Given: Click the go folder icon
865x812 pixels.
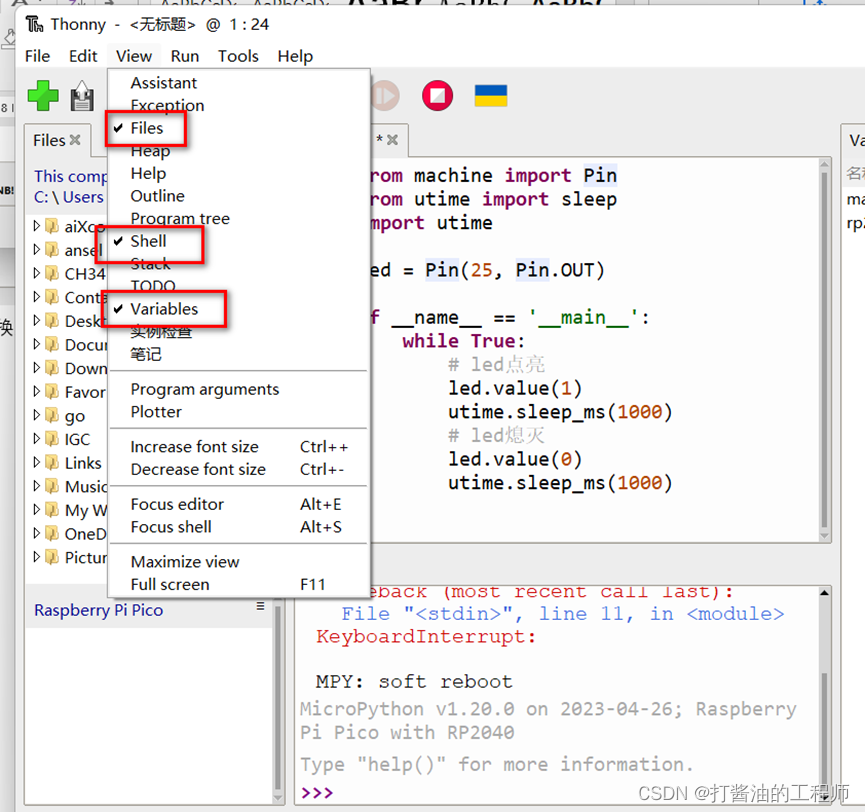Looking at the screenshot, I should point(52,415).
